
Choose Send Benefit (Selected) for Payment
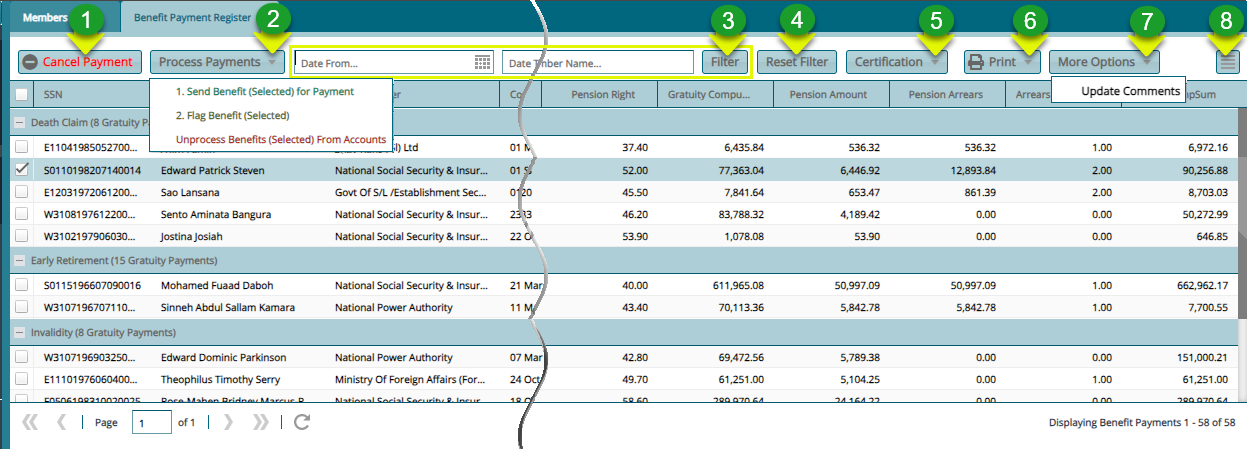pos(265,91)
